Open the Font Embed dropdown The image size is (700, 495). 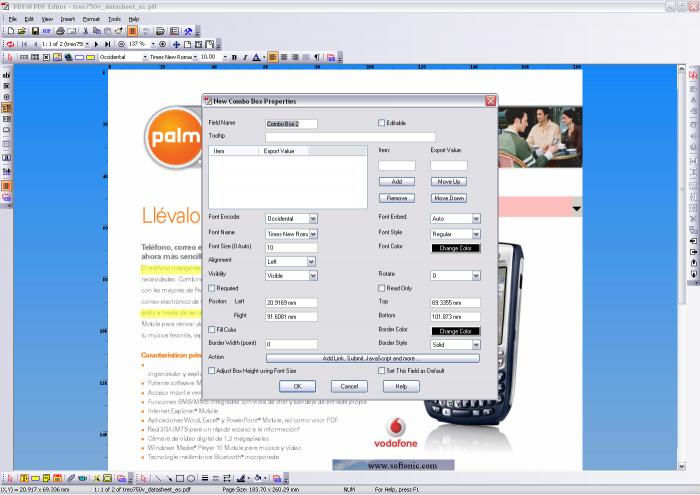pyautogui.click(x=476, y=219)
